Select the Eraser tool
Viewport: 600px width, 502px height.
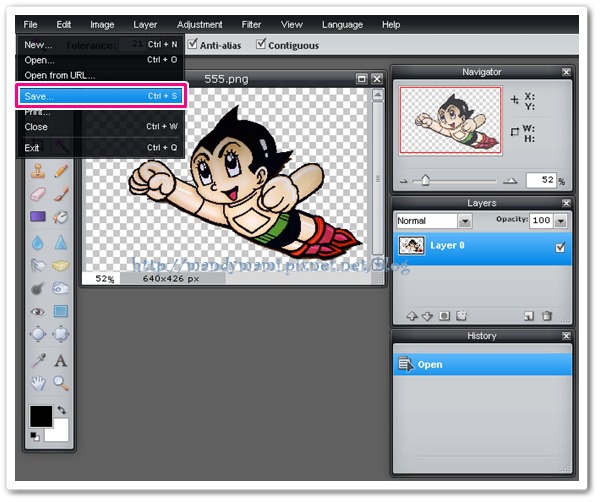(x=38, y=194)
